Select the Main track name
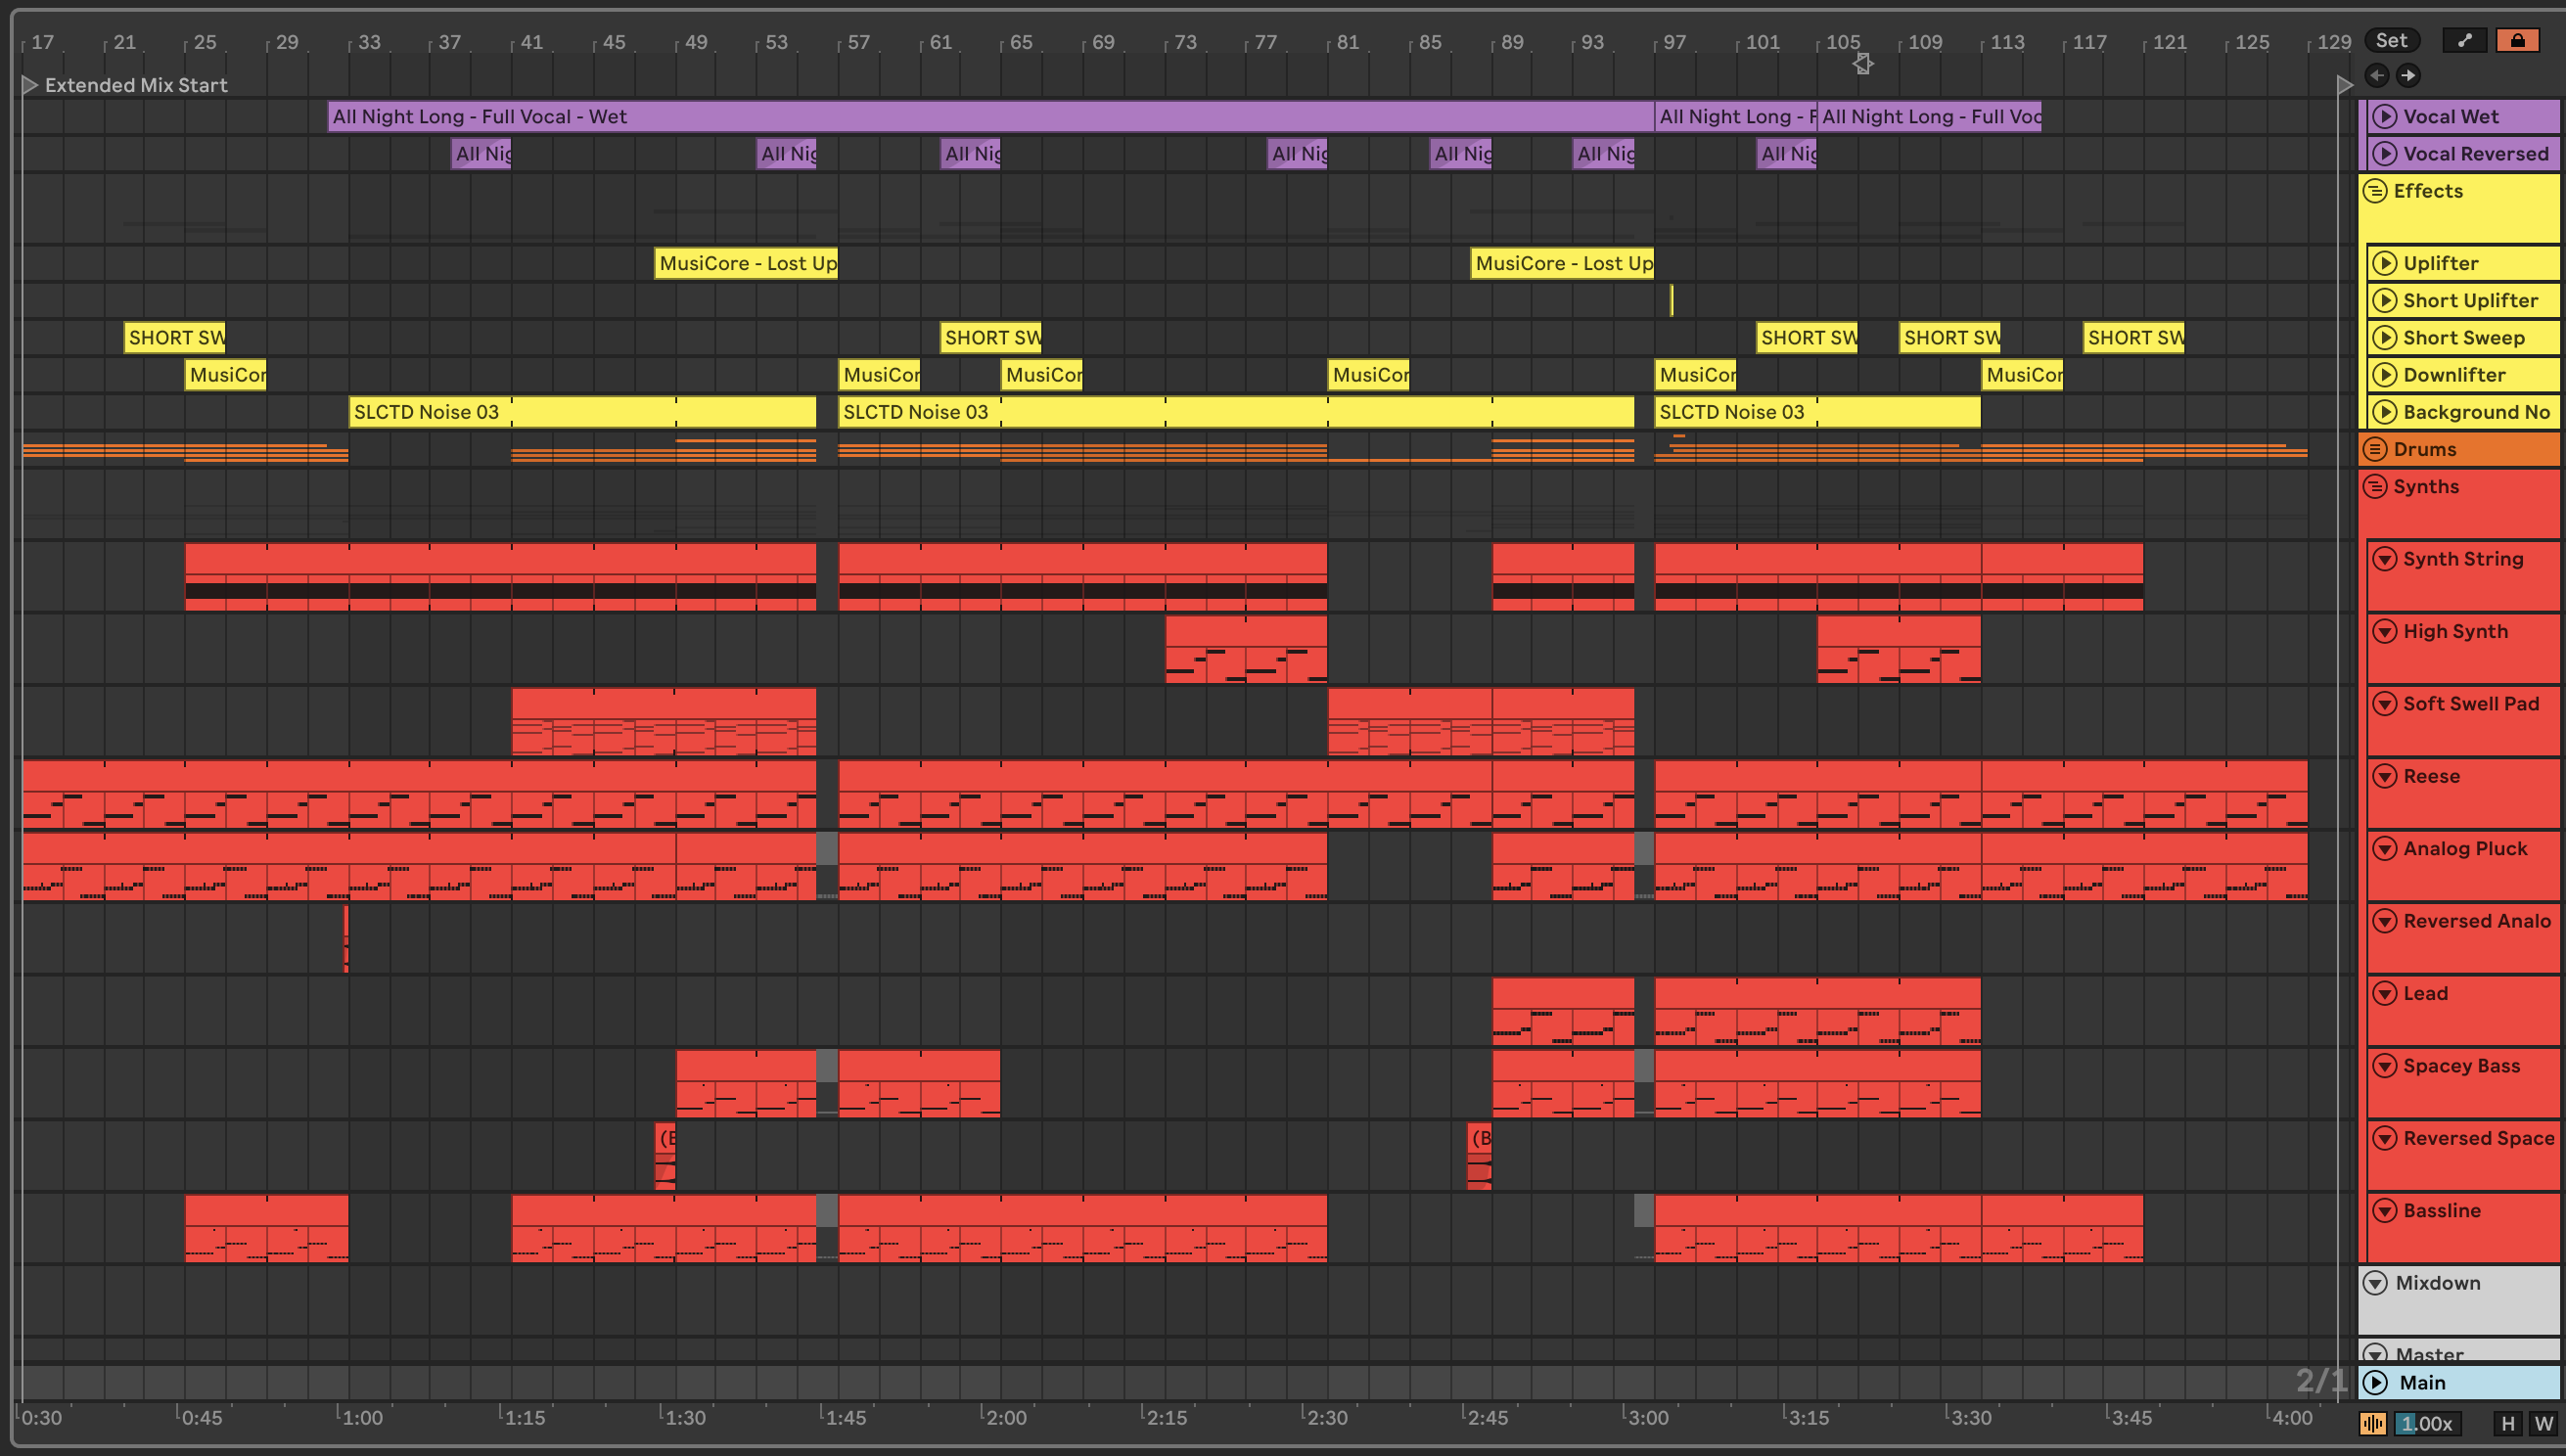Screen dimensions: 2566x1456 point(2422,1382)
